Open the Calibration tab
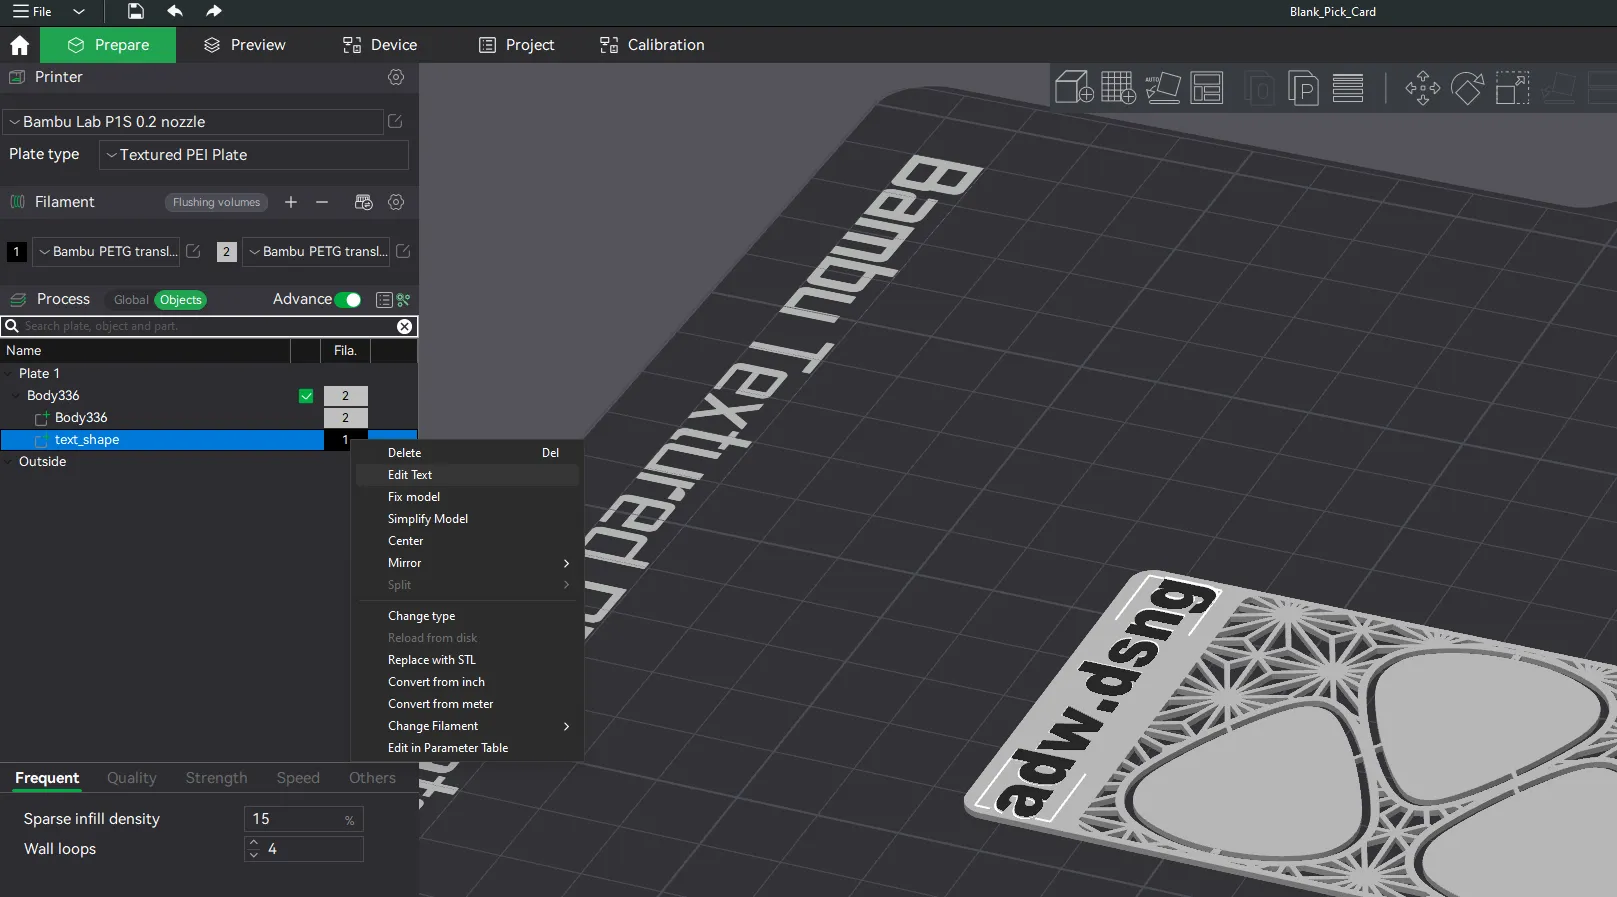1617x897 pixels. coord(652,45)
